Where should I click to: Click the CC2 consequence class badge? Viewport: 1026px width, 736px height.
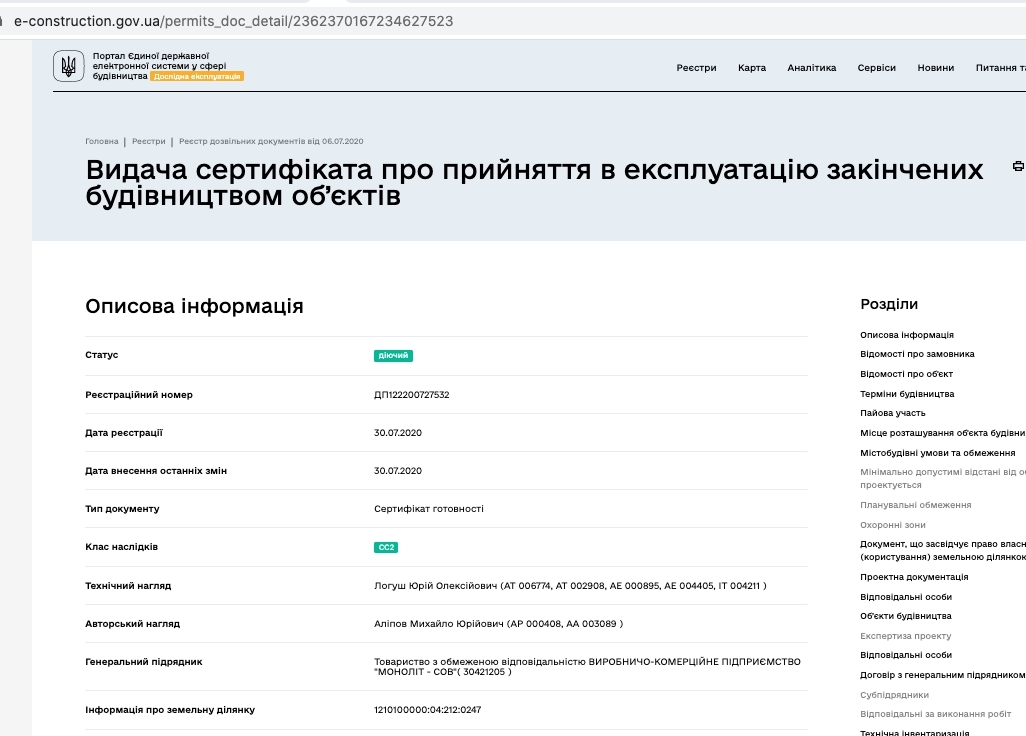[386, 547]
